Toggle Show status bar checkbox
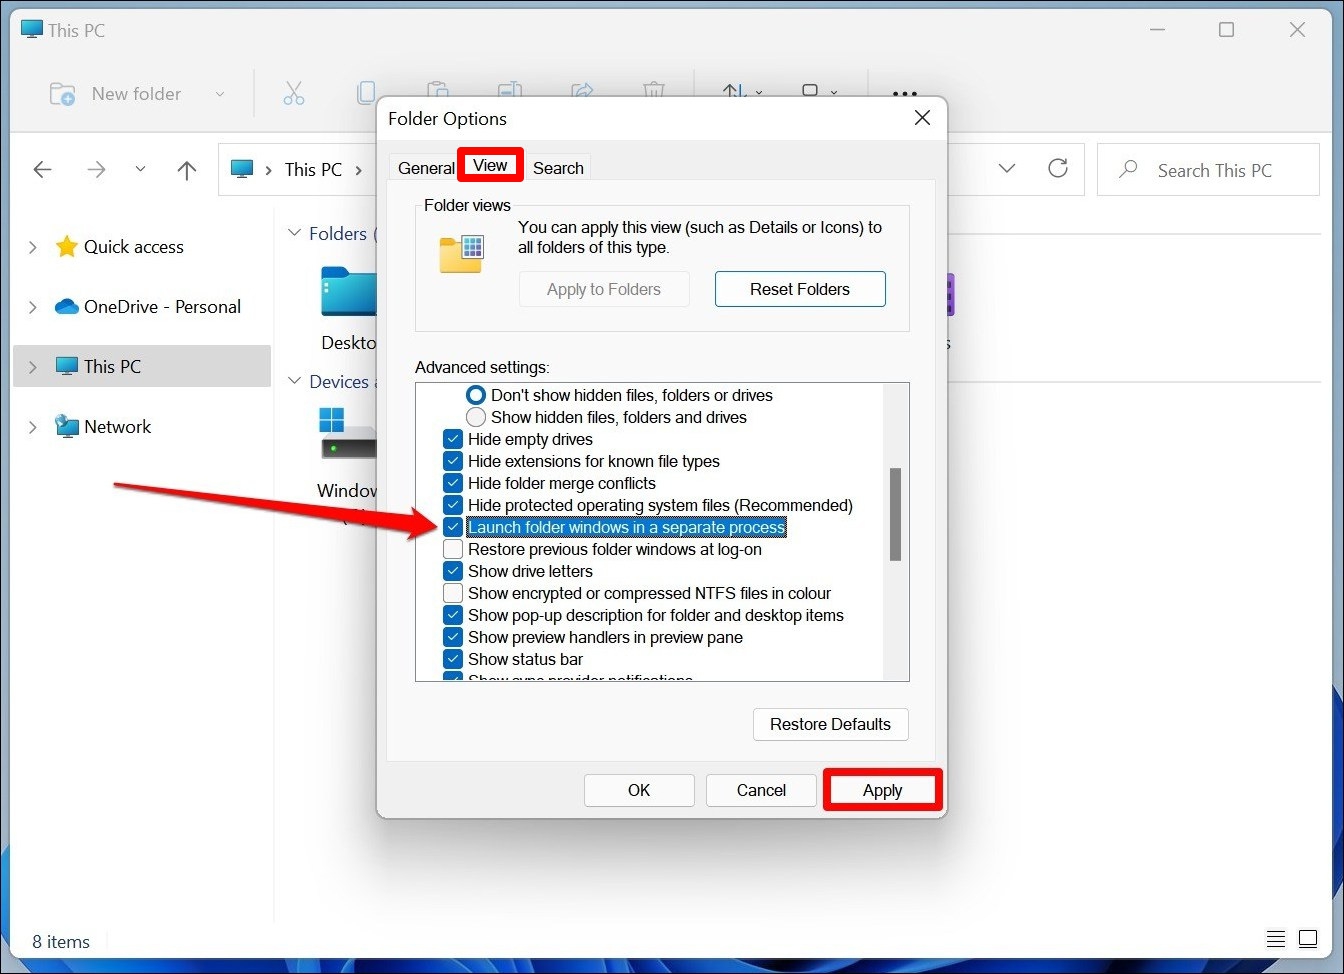The height and width of the screenshot is (974, 1344). 453,659
